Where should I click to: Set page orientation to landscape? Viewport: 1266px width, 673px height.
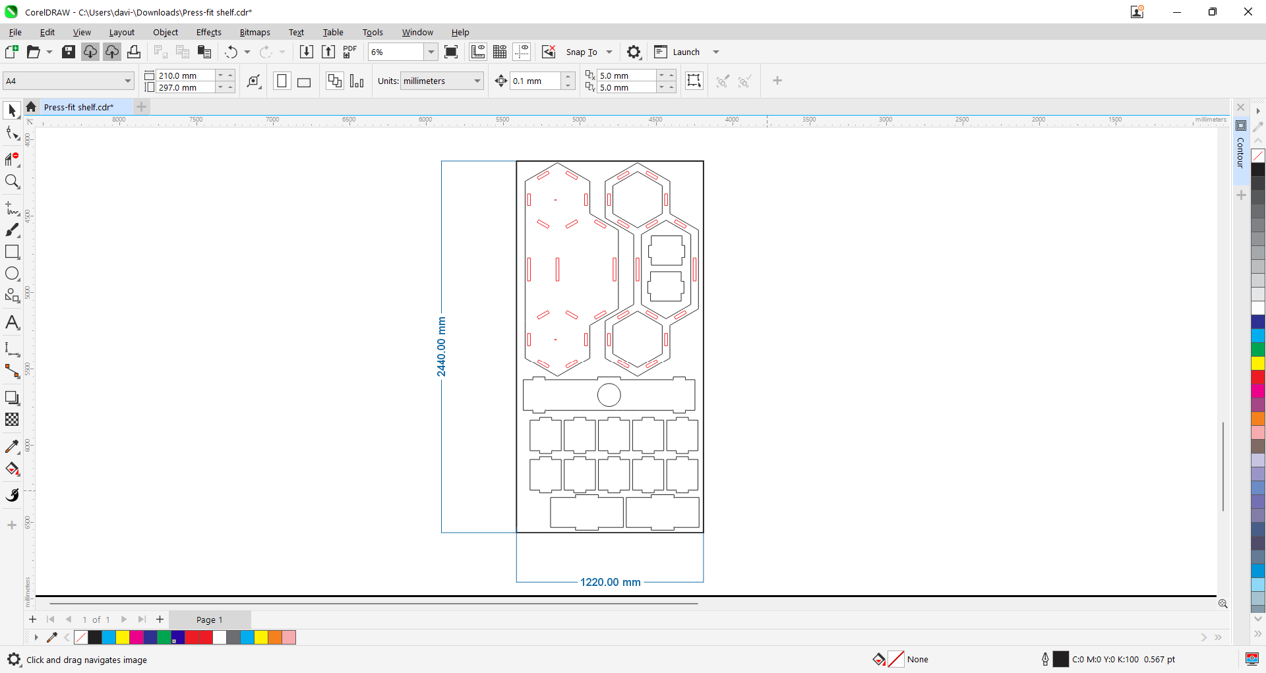point(303,81)
